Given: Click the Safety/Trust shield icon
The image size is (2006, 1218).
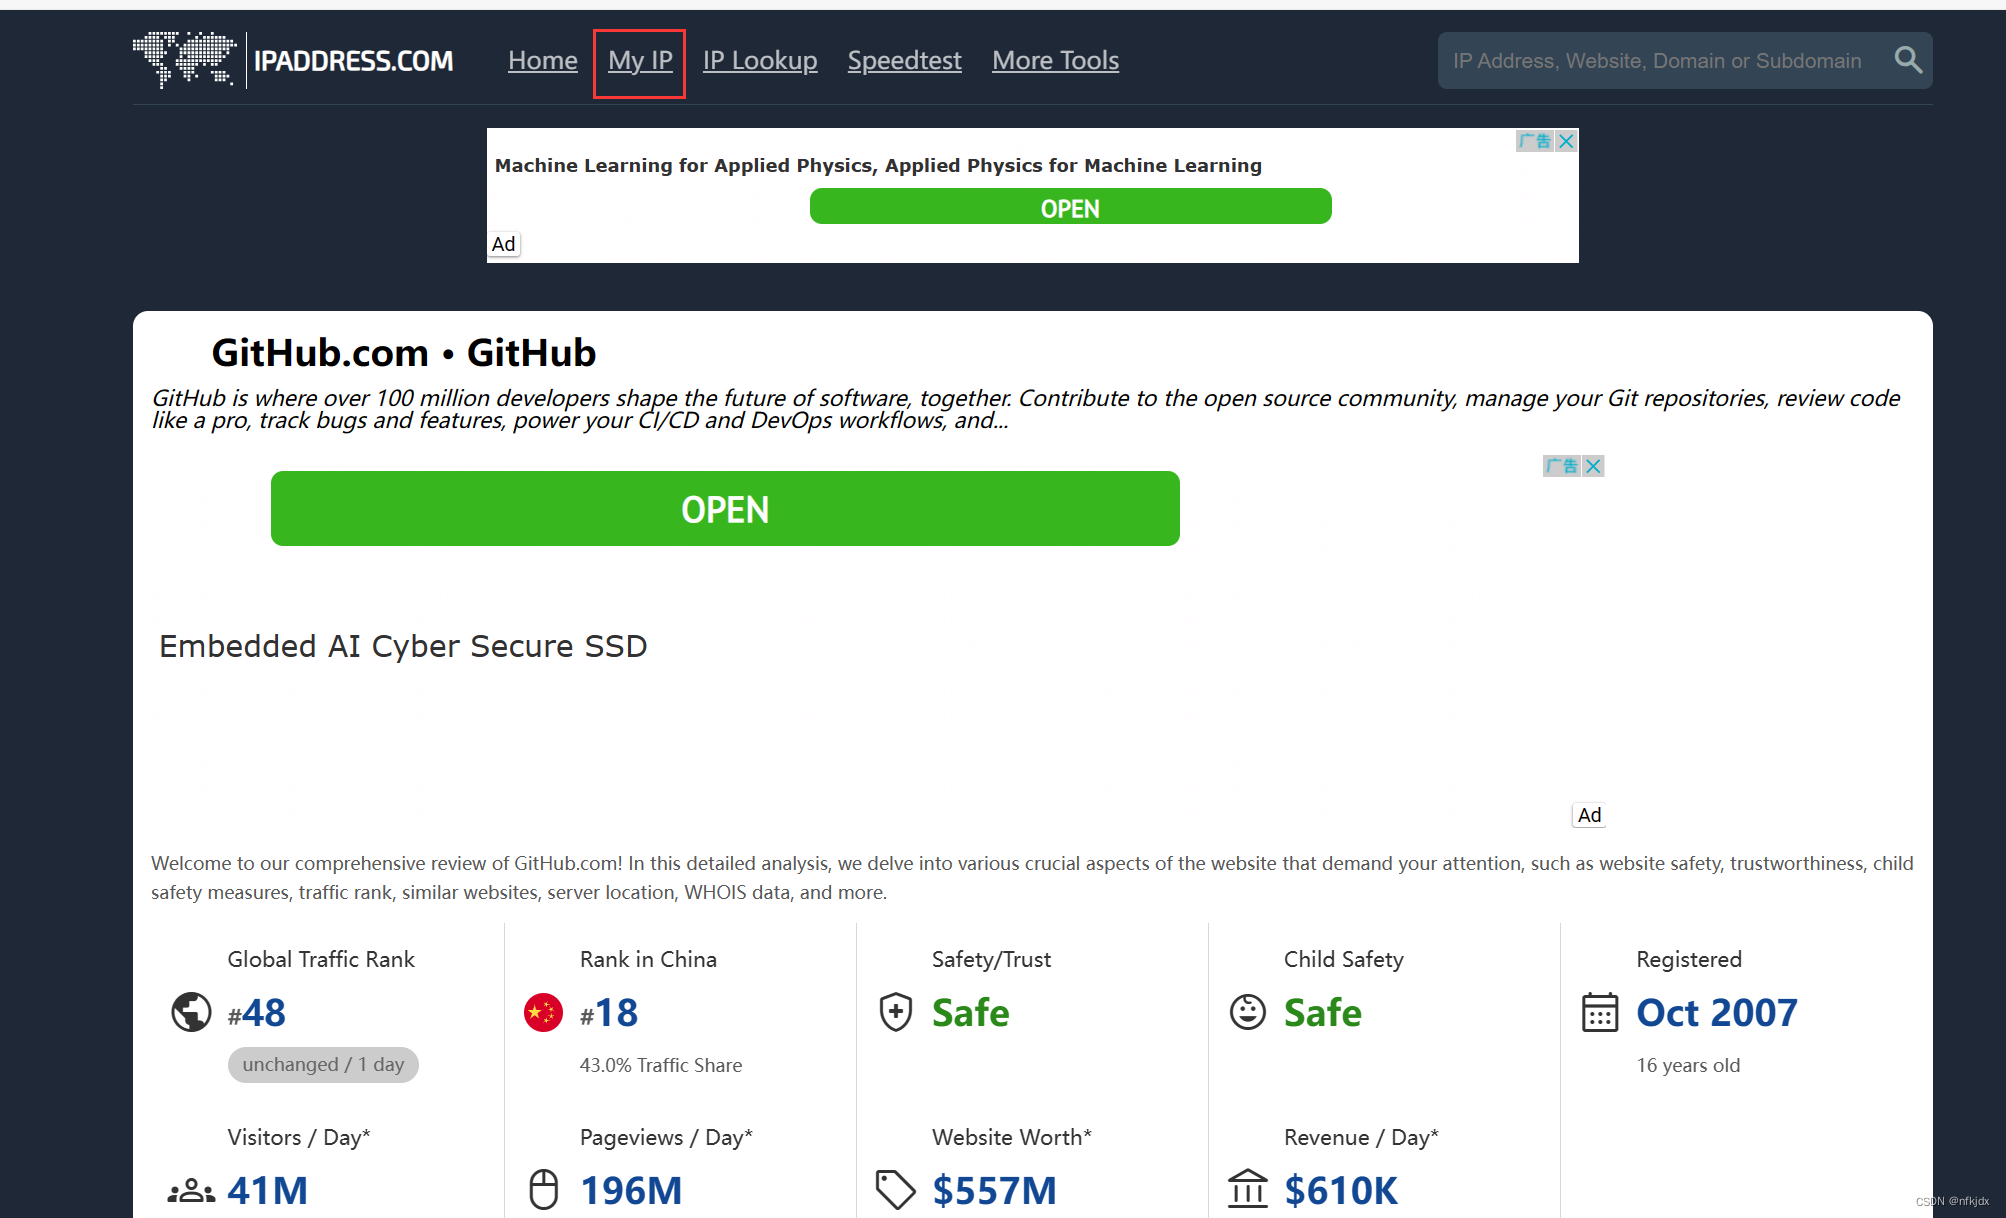Looking at the screenshot, I should (x=895, y=1012).
